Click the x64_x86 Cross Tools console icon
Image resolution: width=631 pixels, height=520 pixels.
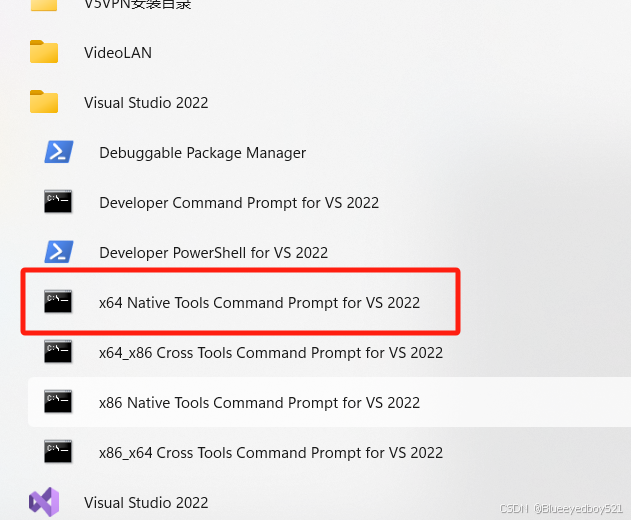pos(58,351)
